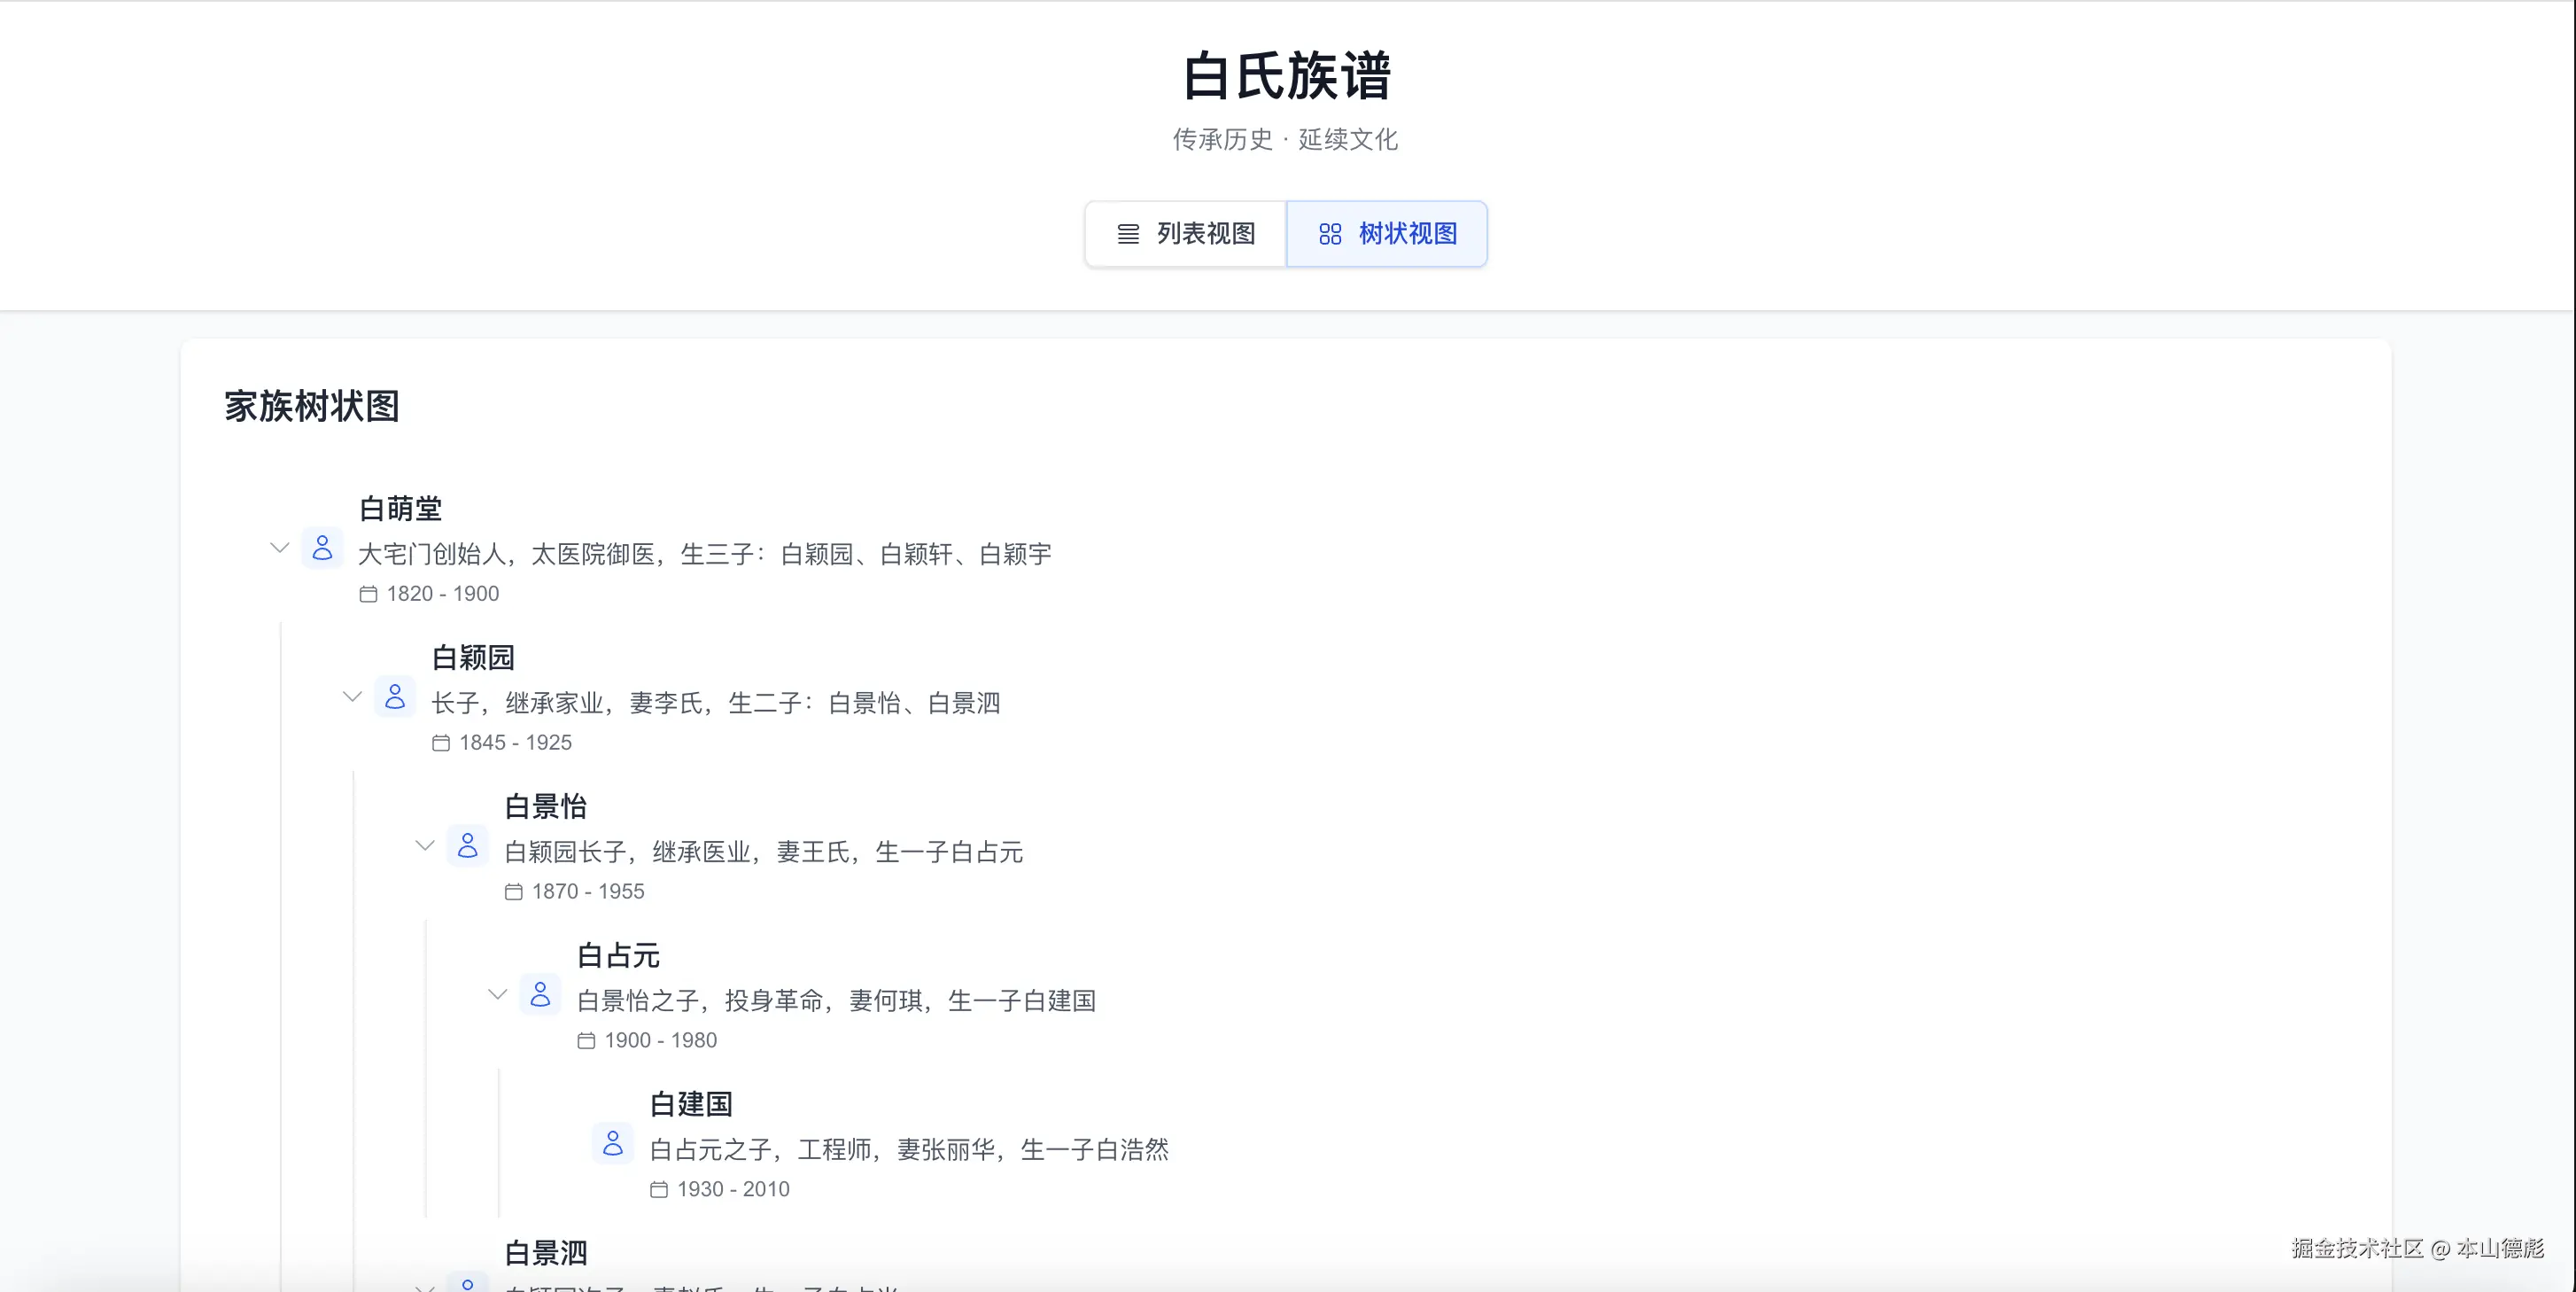
Task: Click the calendar icon next to 1820 - 1900
Action: click(368, 594)
